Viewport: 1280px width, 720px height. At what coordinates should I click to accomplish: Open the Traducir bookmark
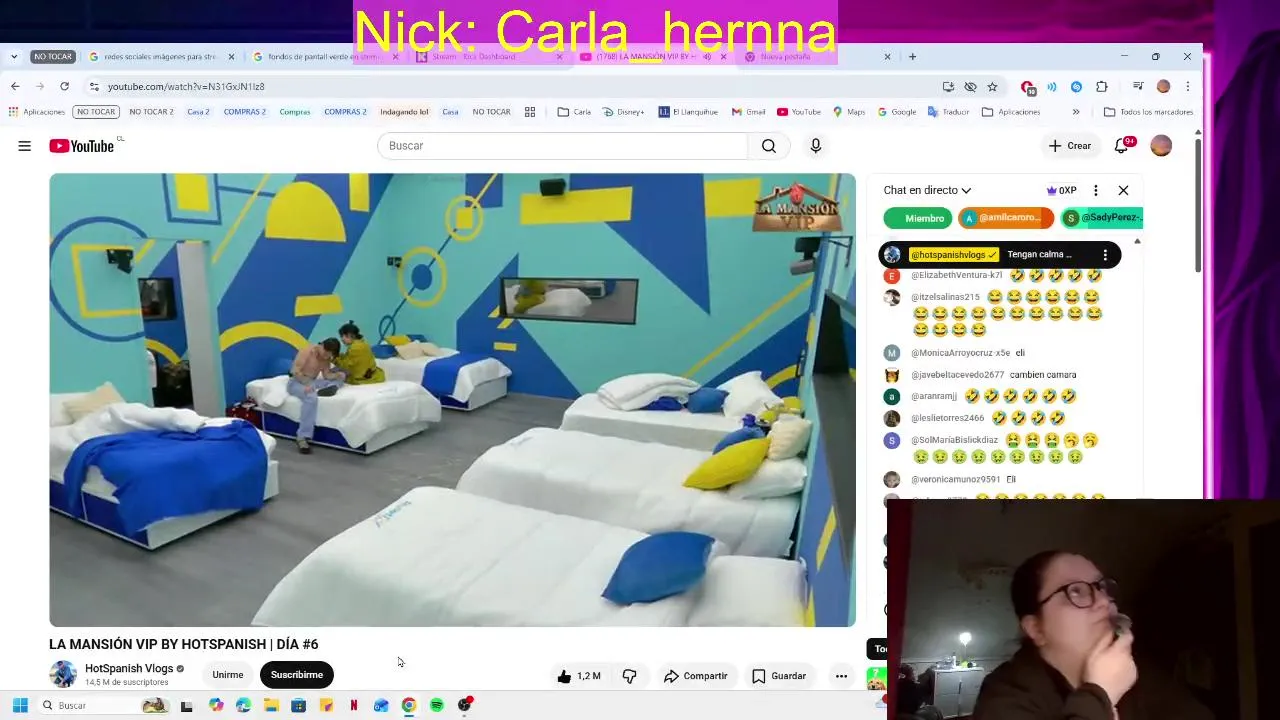click(x=949, y=112)
